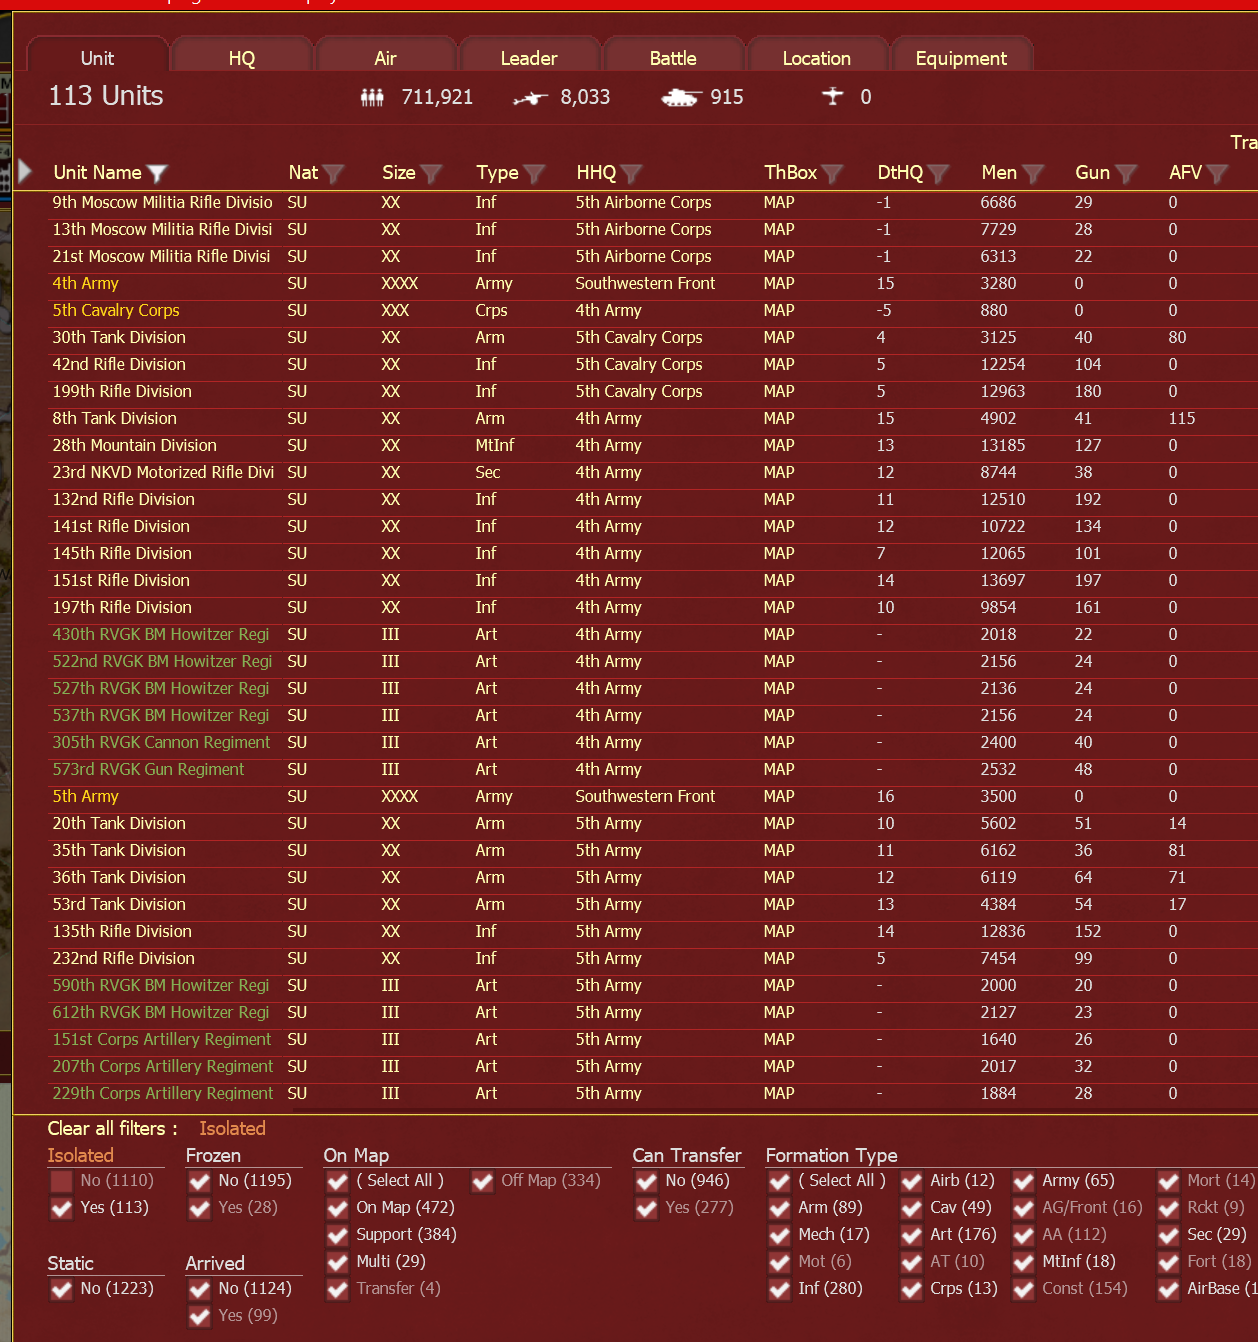The image size is (1258, 1342).
Task: Open the Equipment tab
Action: [961, 57]
